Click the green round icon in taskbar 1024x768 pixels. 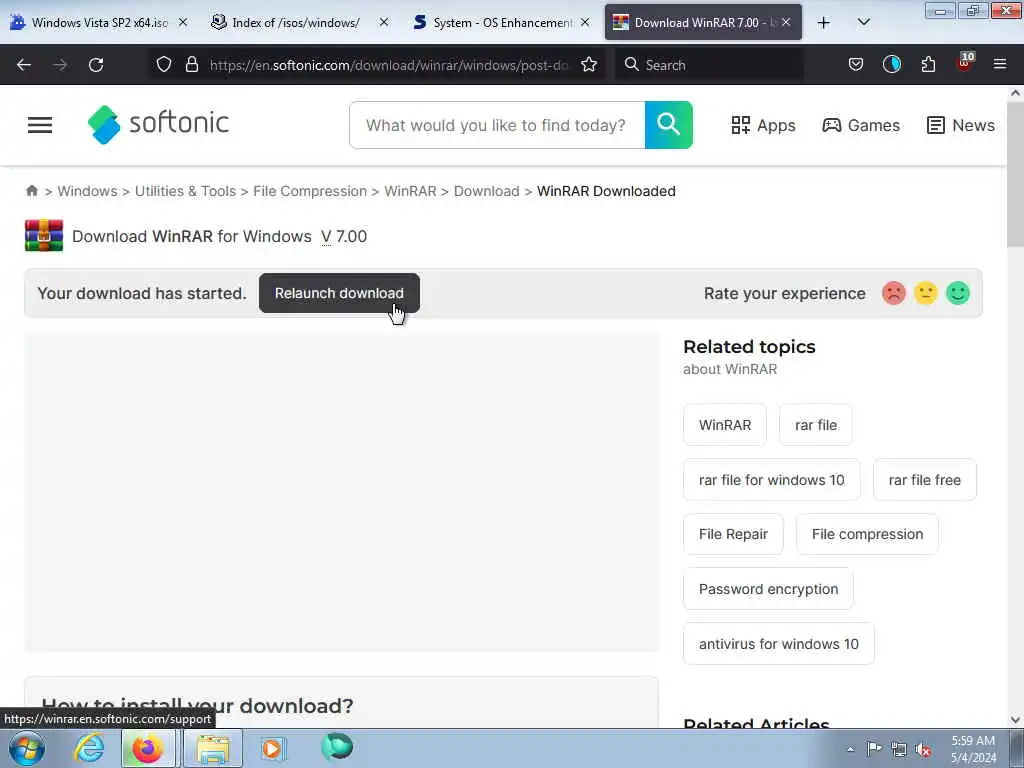337,747
